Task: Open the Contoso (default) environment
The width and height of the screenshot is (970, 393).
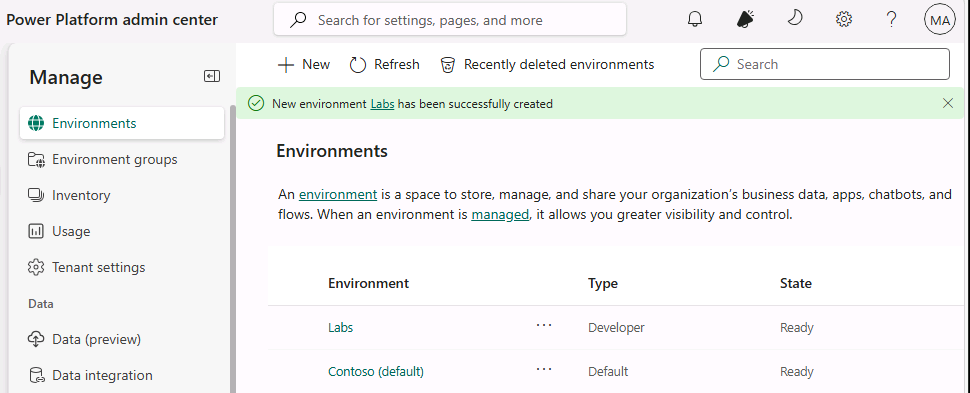Action: 376,371
